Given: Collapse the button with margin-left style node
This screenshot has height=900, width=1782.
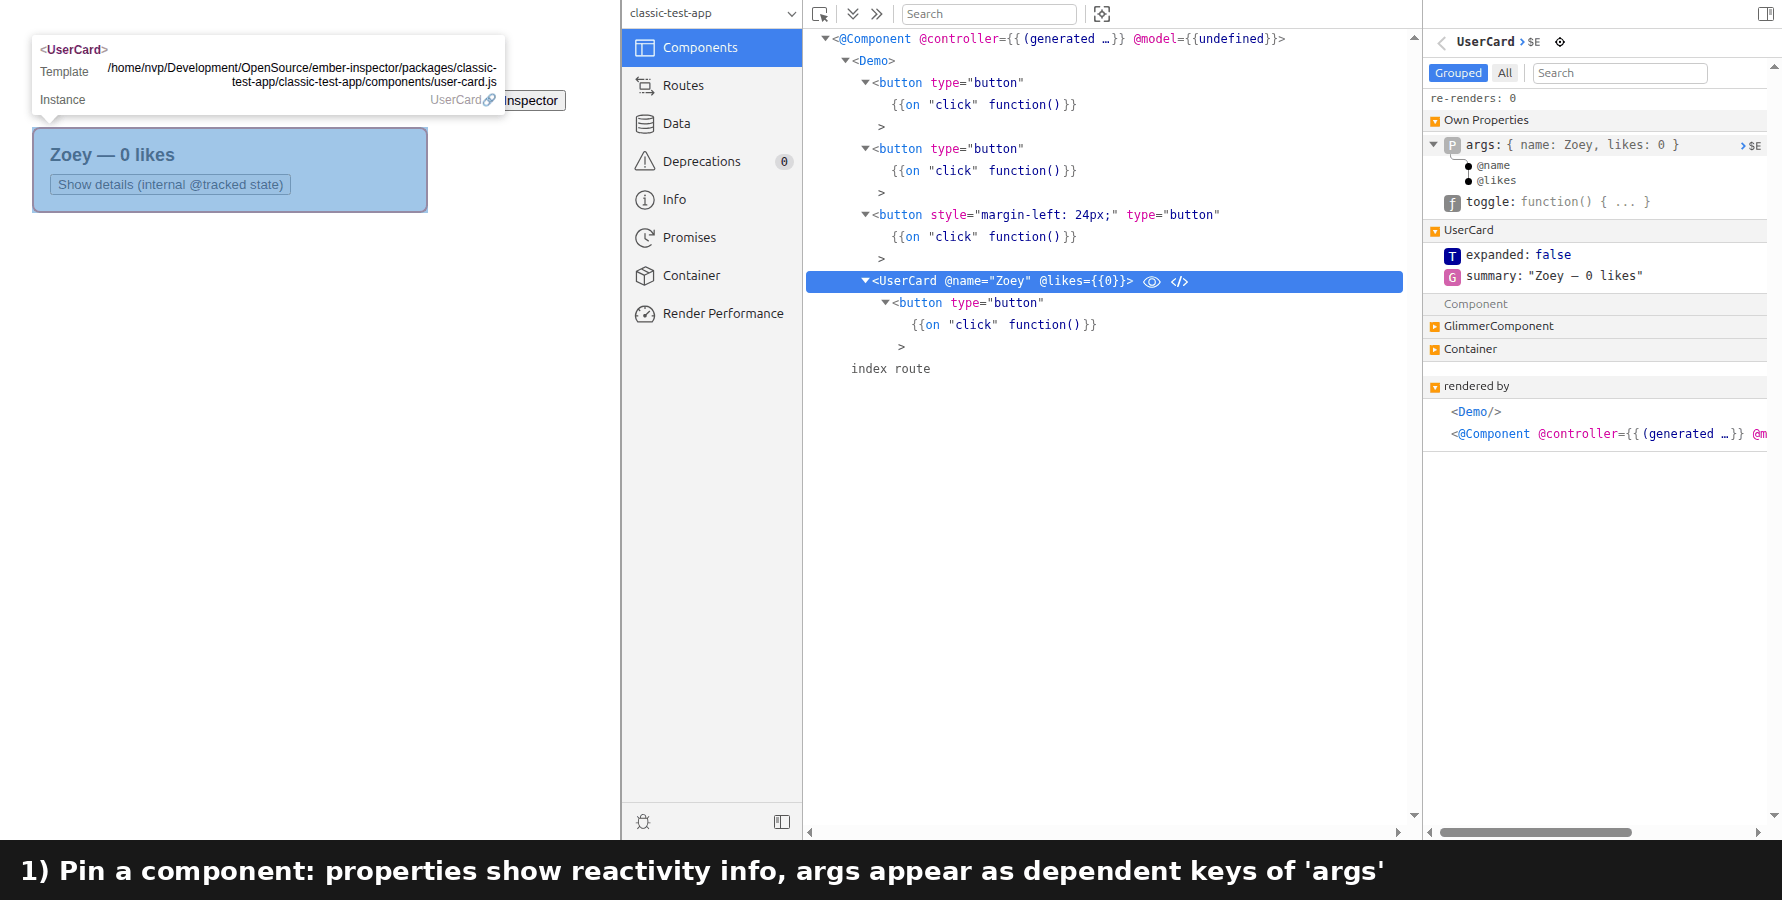Looking at the screenshot, I should [865, 215].
